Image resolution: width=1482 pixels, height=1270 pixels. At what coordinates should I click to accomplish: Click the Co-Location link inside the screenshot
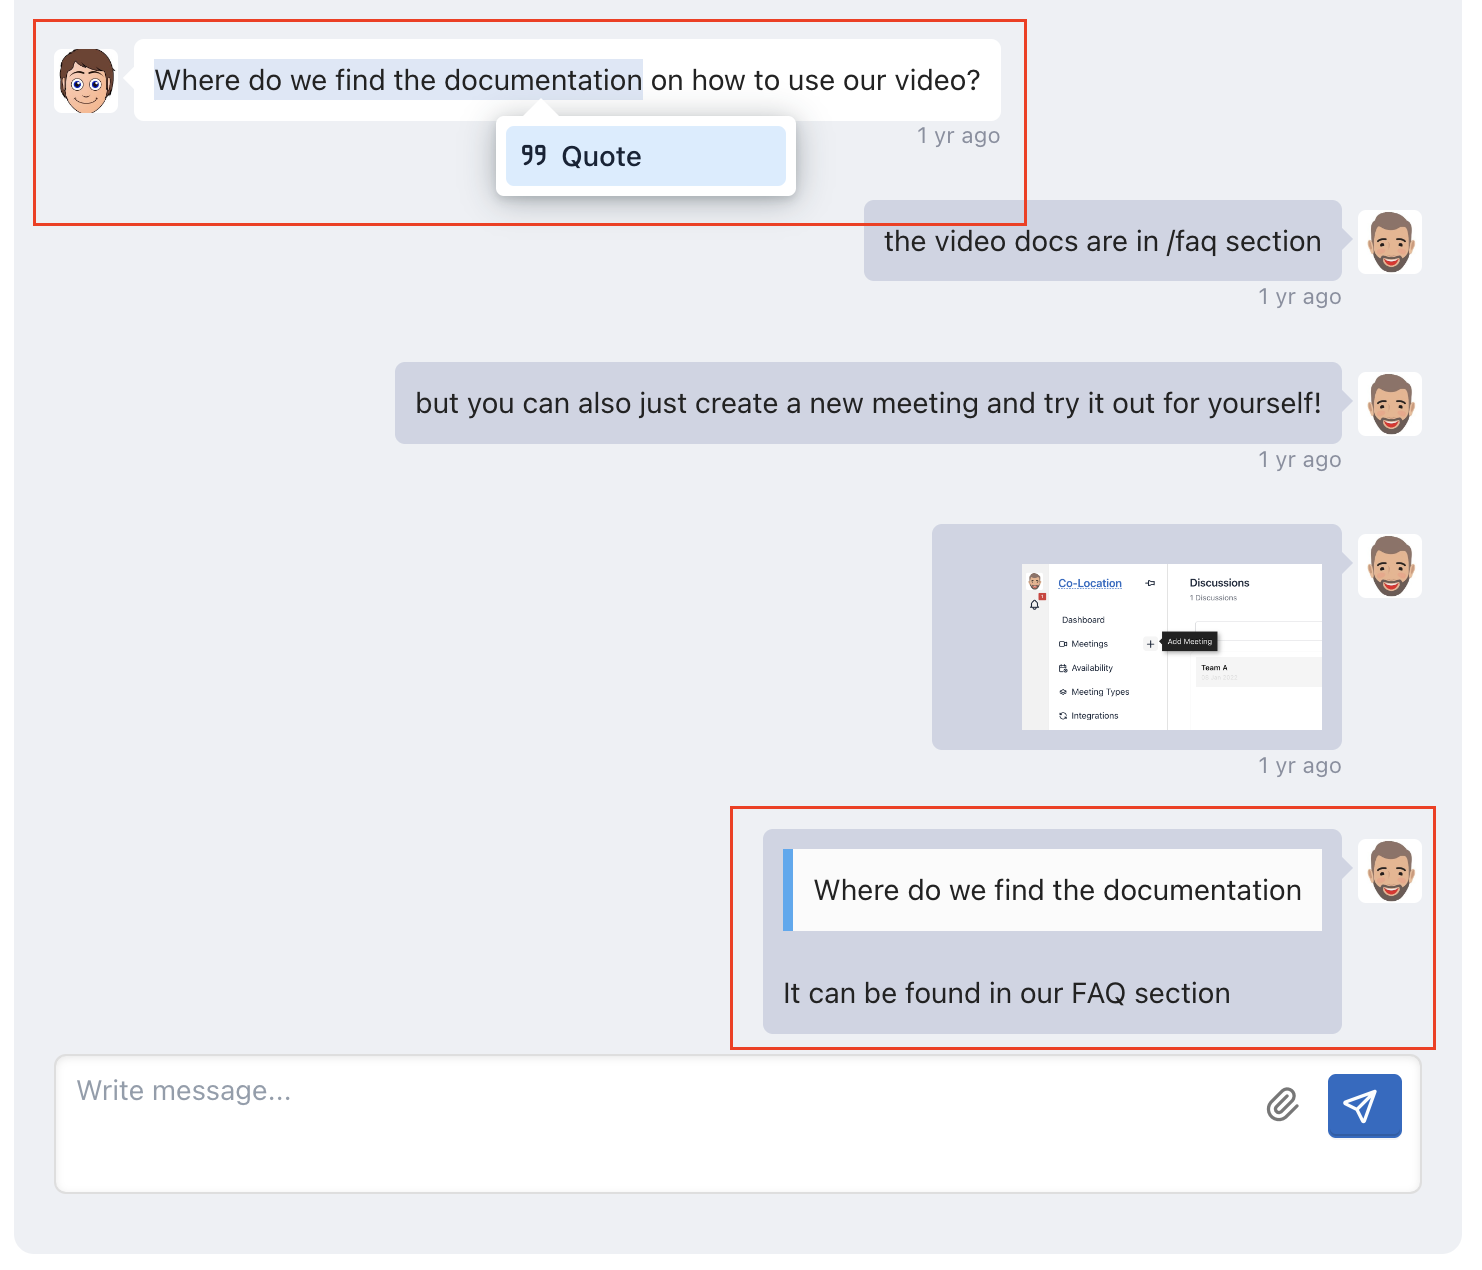tap(1089, 583)
